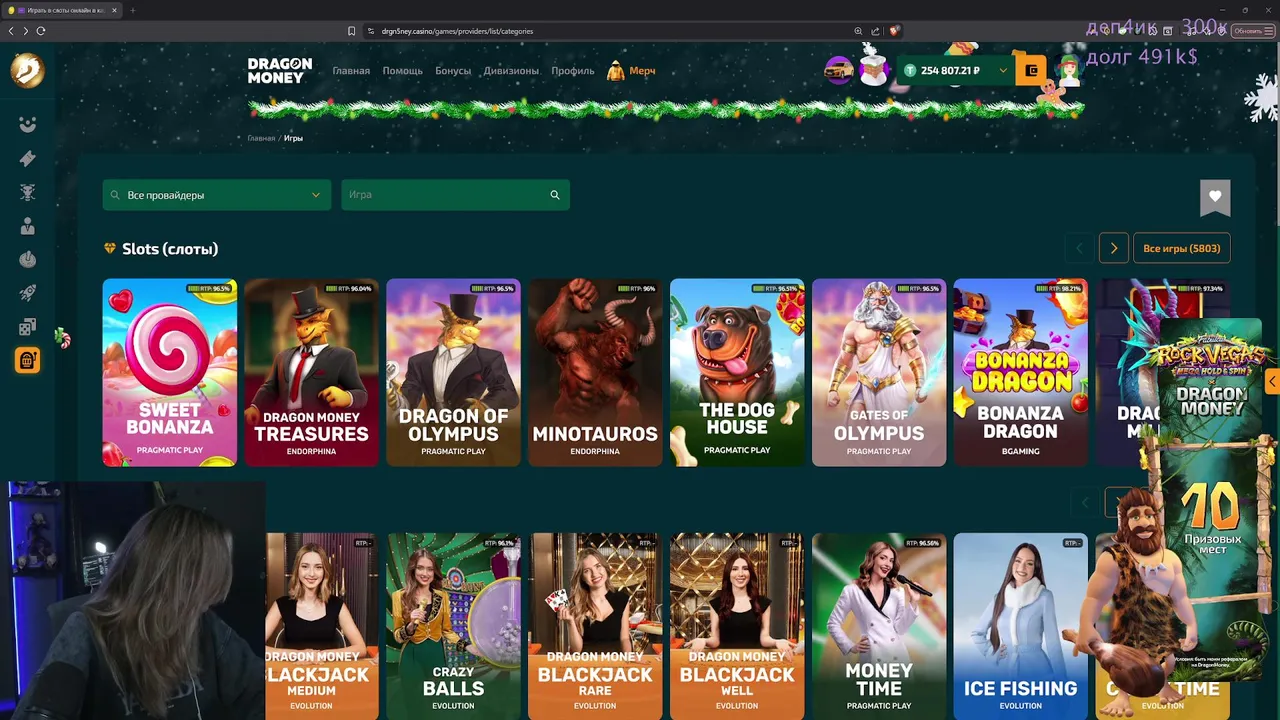
Task: Open Sweet Bonanza slot thumbnail
Action: tap(170, 372)
